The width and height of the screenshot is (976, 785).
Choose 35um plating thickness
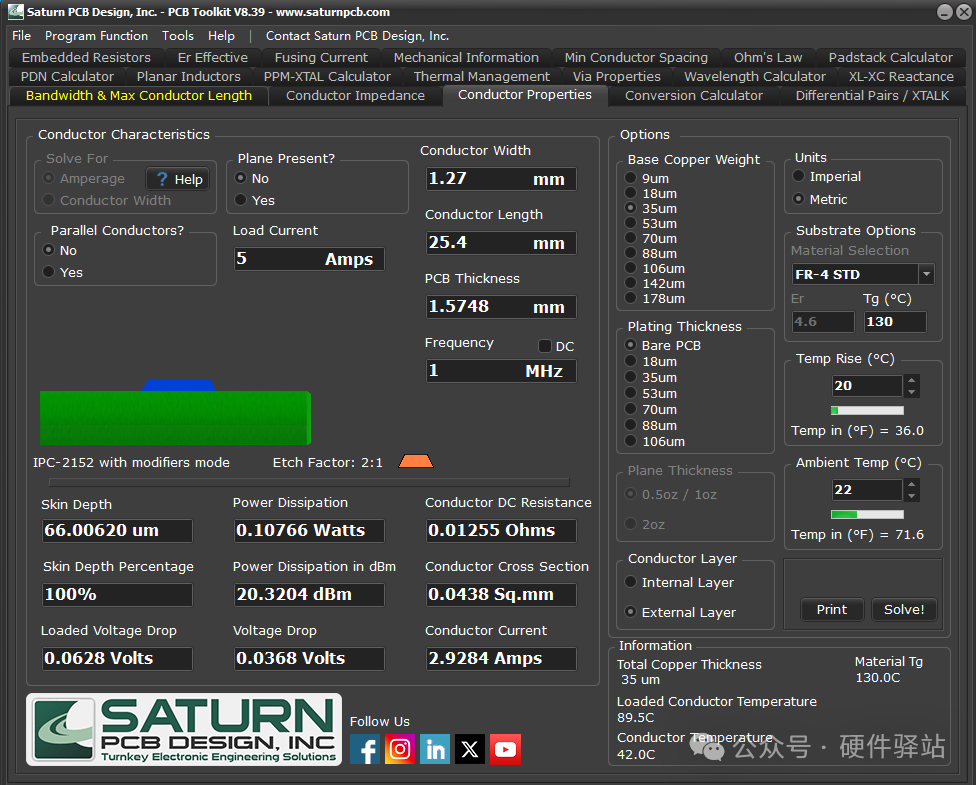pos(631,377)
